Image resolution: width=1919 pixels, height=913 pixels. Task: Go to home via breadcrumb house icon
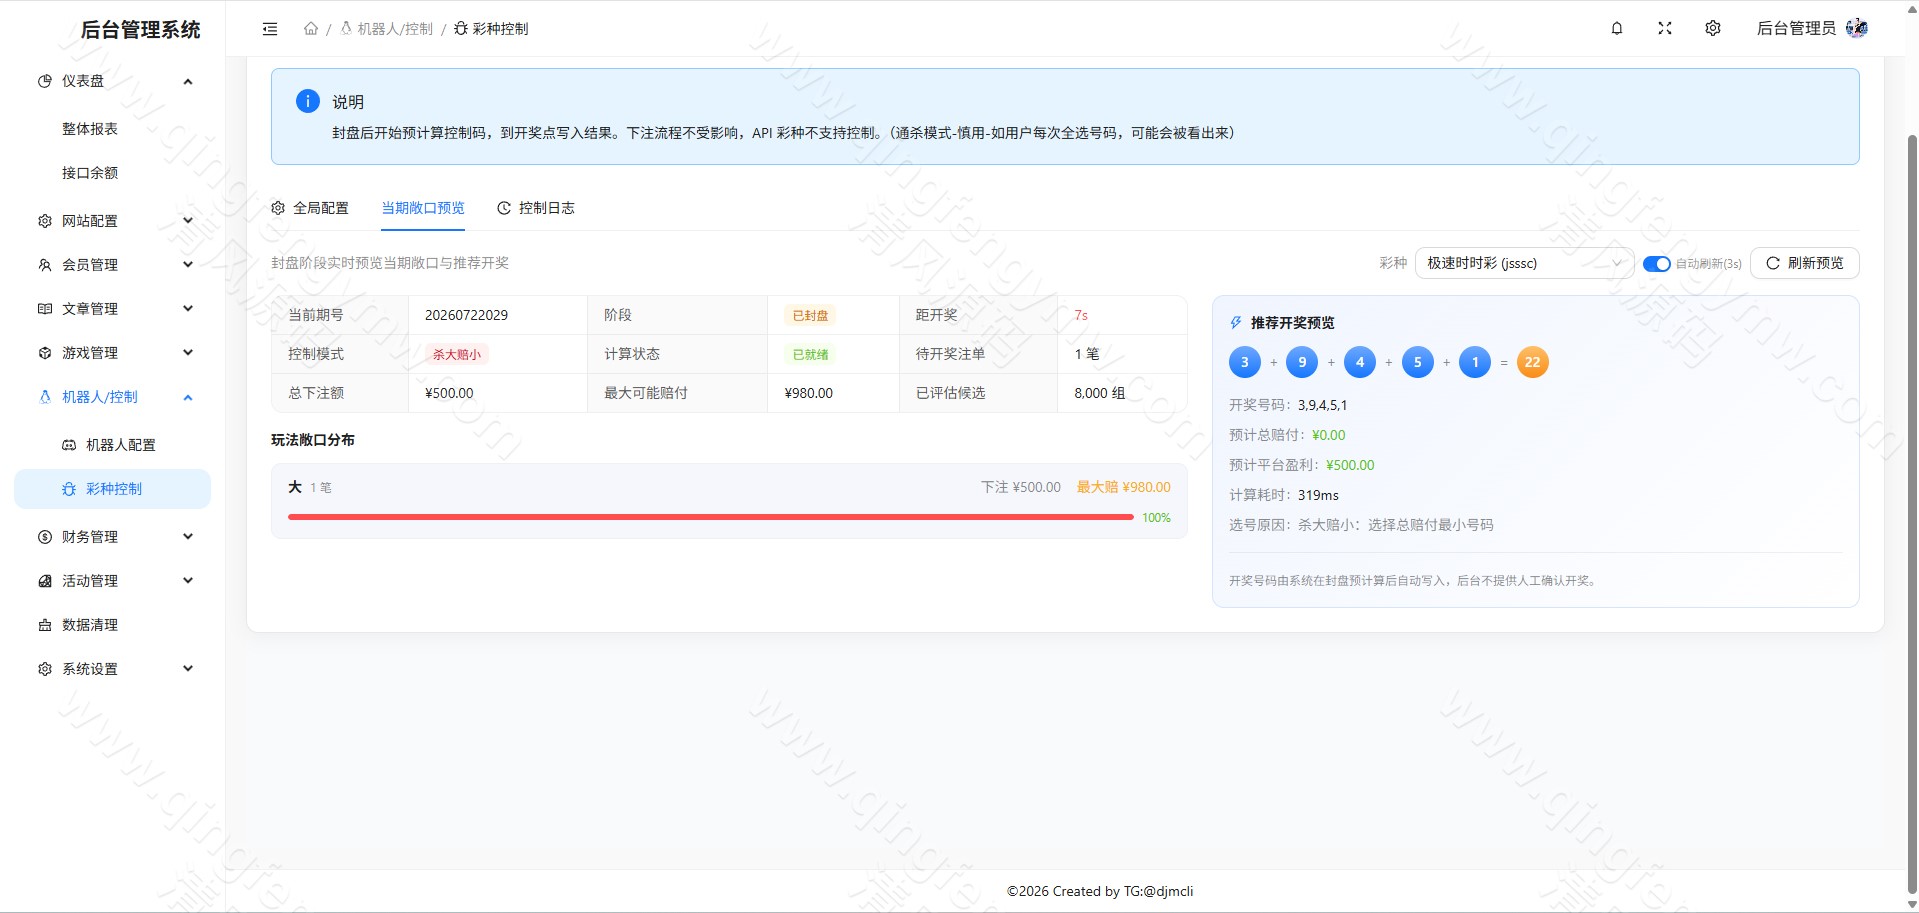pos(311,29)
